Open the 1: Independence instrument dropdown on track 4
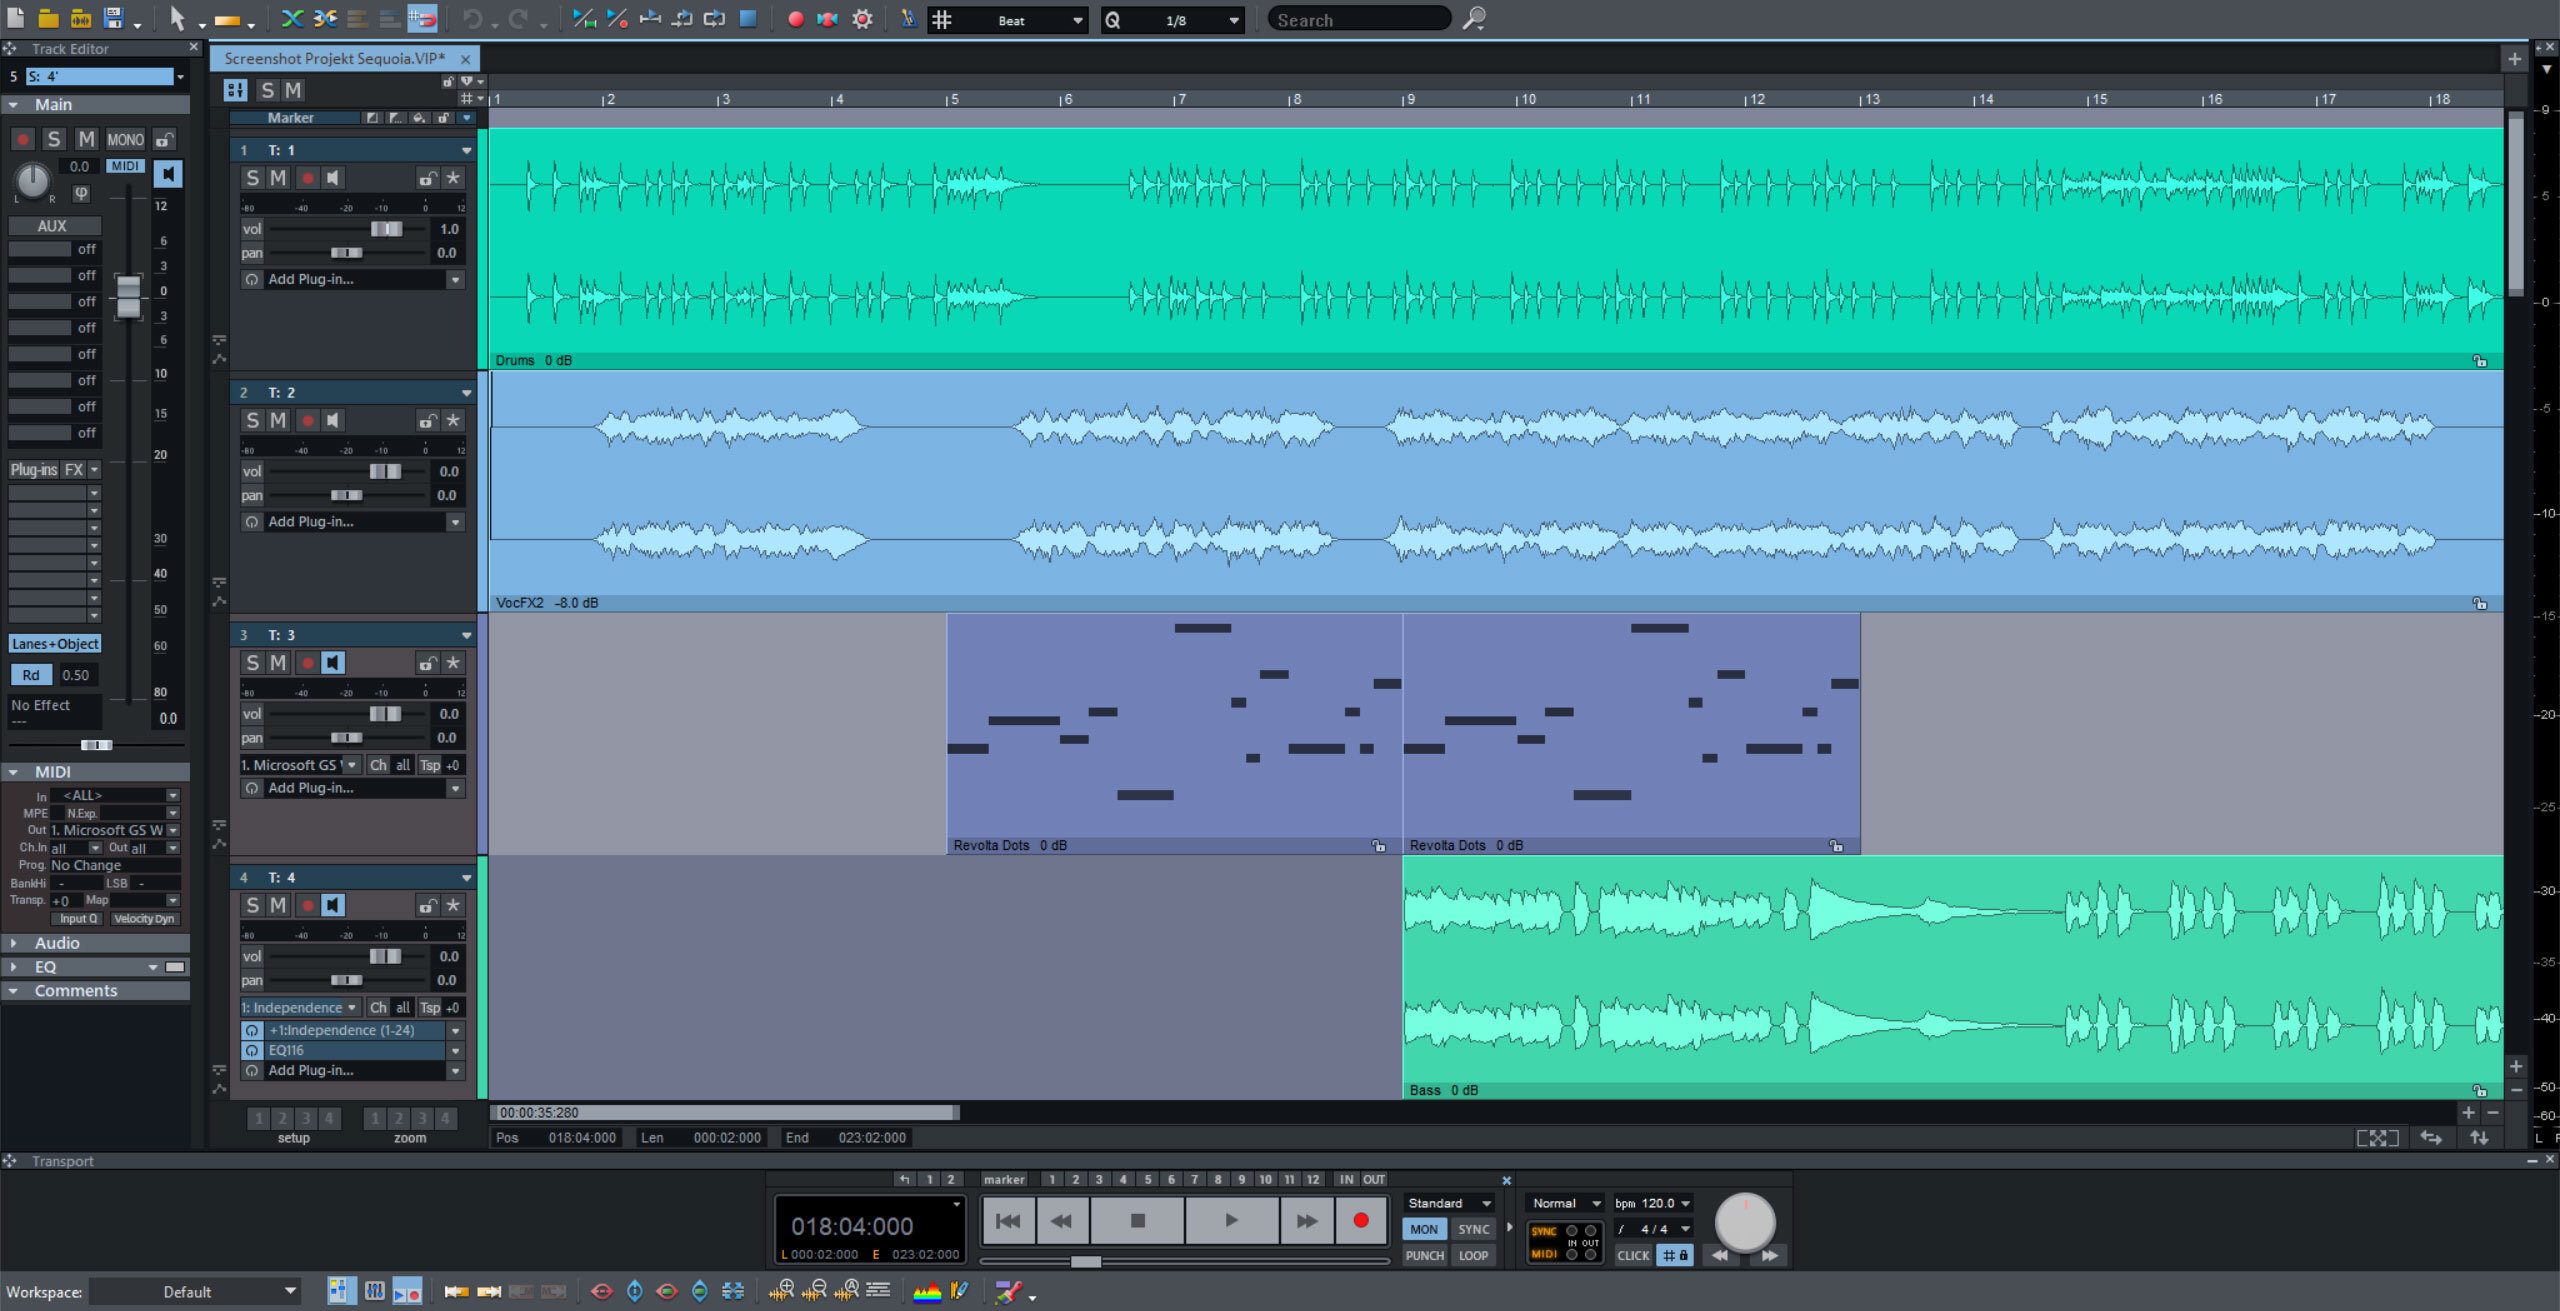2560x1311 pixels. click(299, 1007)
